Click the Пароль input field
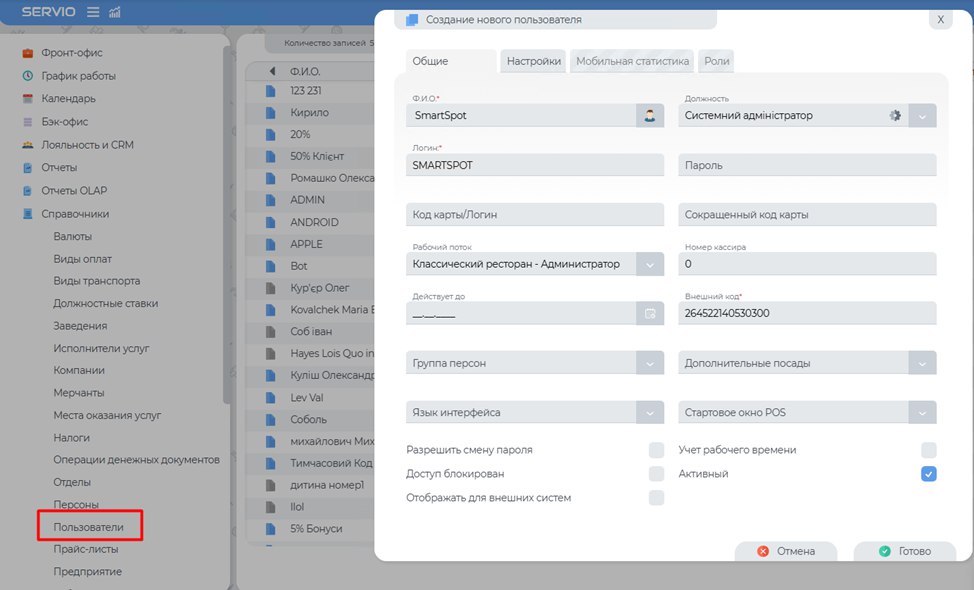The height and width of the screenshot is (590, 974). point(807,166)
